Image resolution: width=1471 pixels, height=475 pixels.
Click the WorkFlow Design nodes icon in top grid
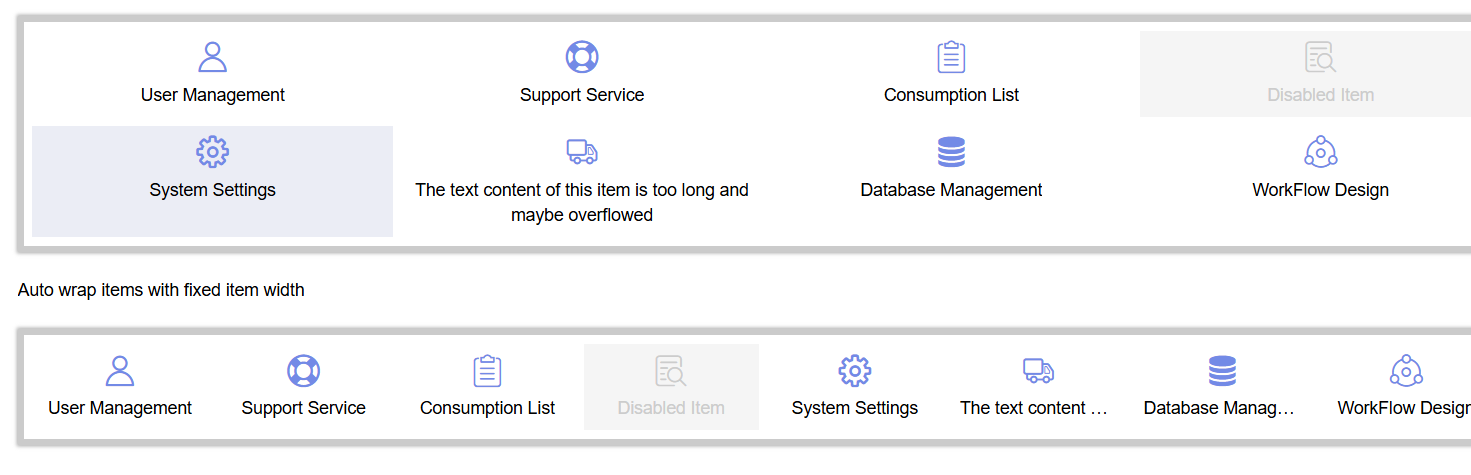pos(1320,152)
